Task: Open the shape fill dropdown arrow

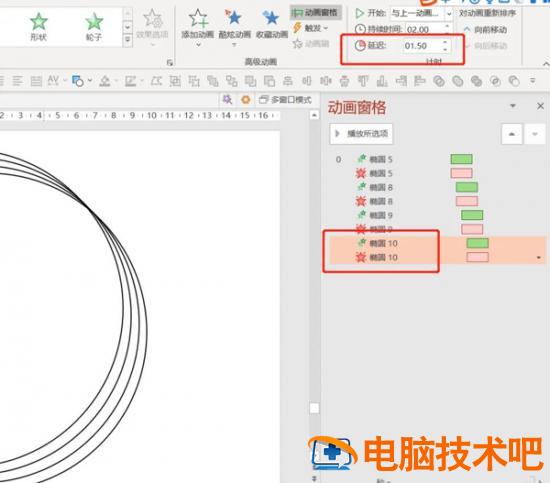Action: click(116, 81)
